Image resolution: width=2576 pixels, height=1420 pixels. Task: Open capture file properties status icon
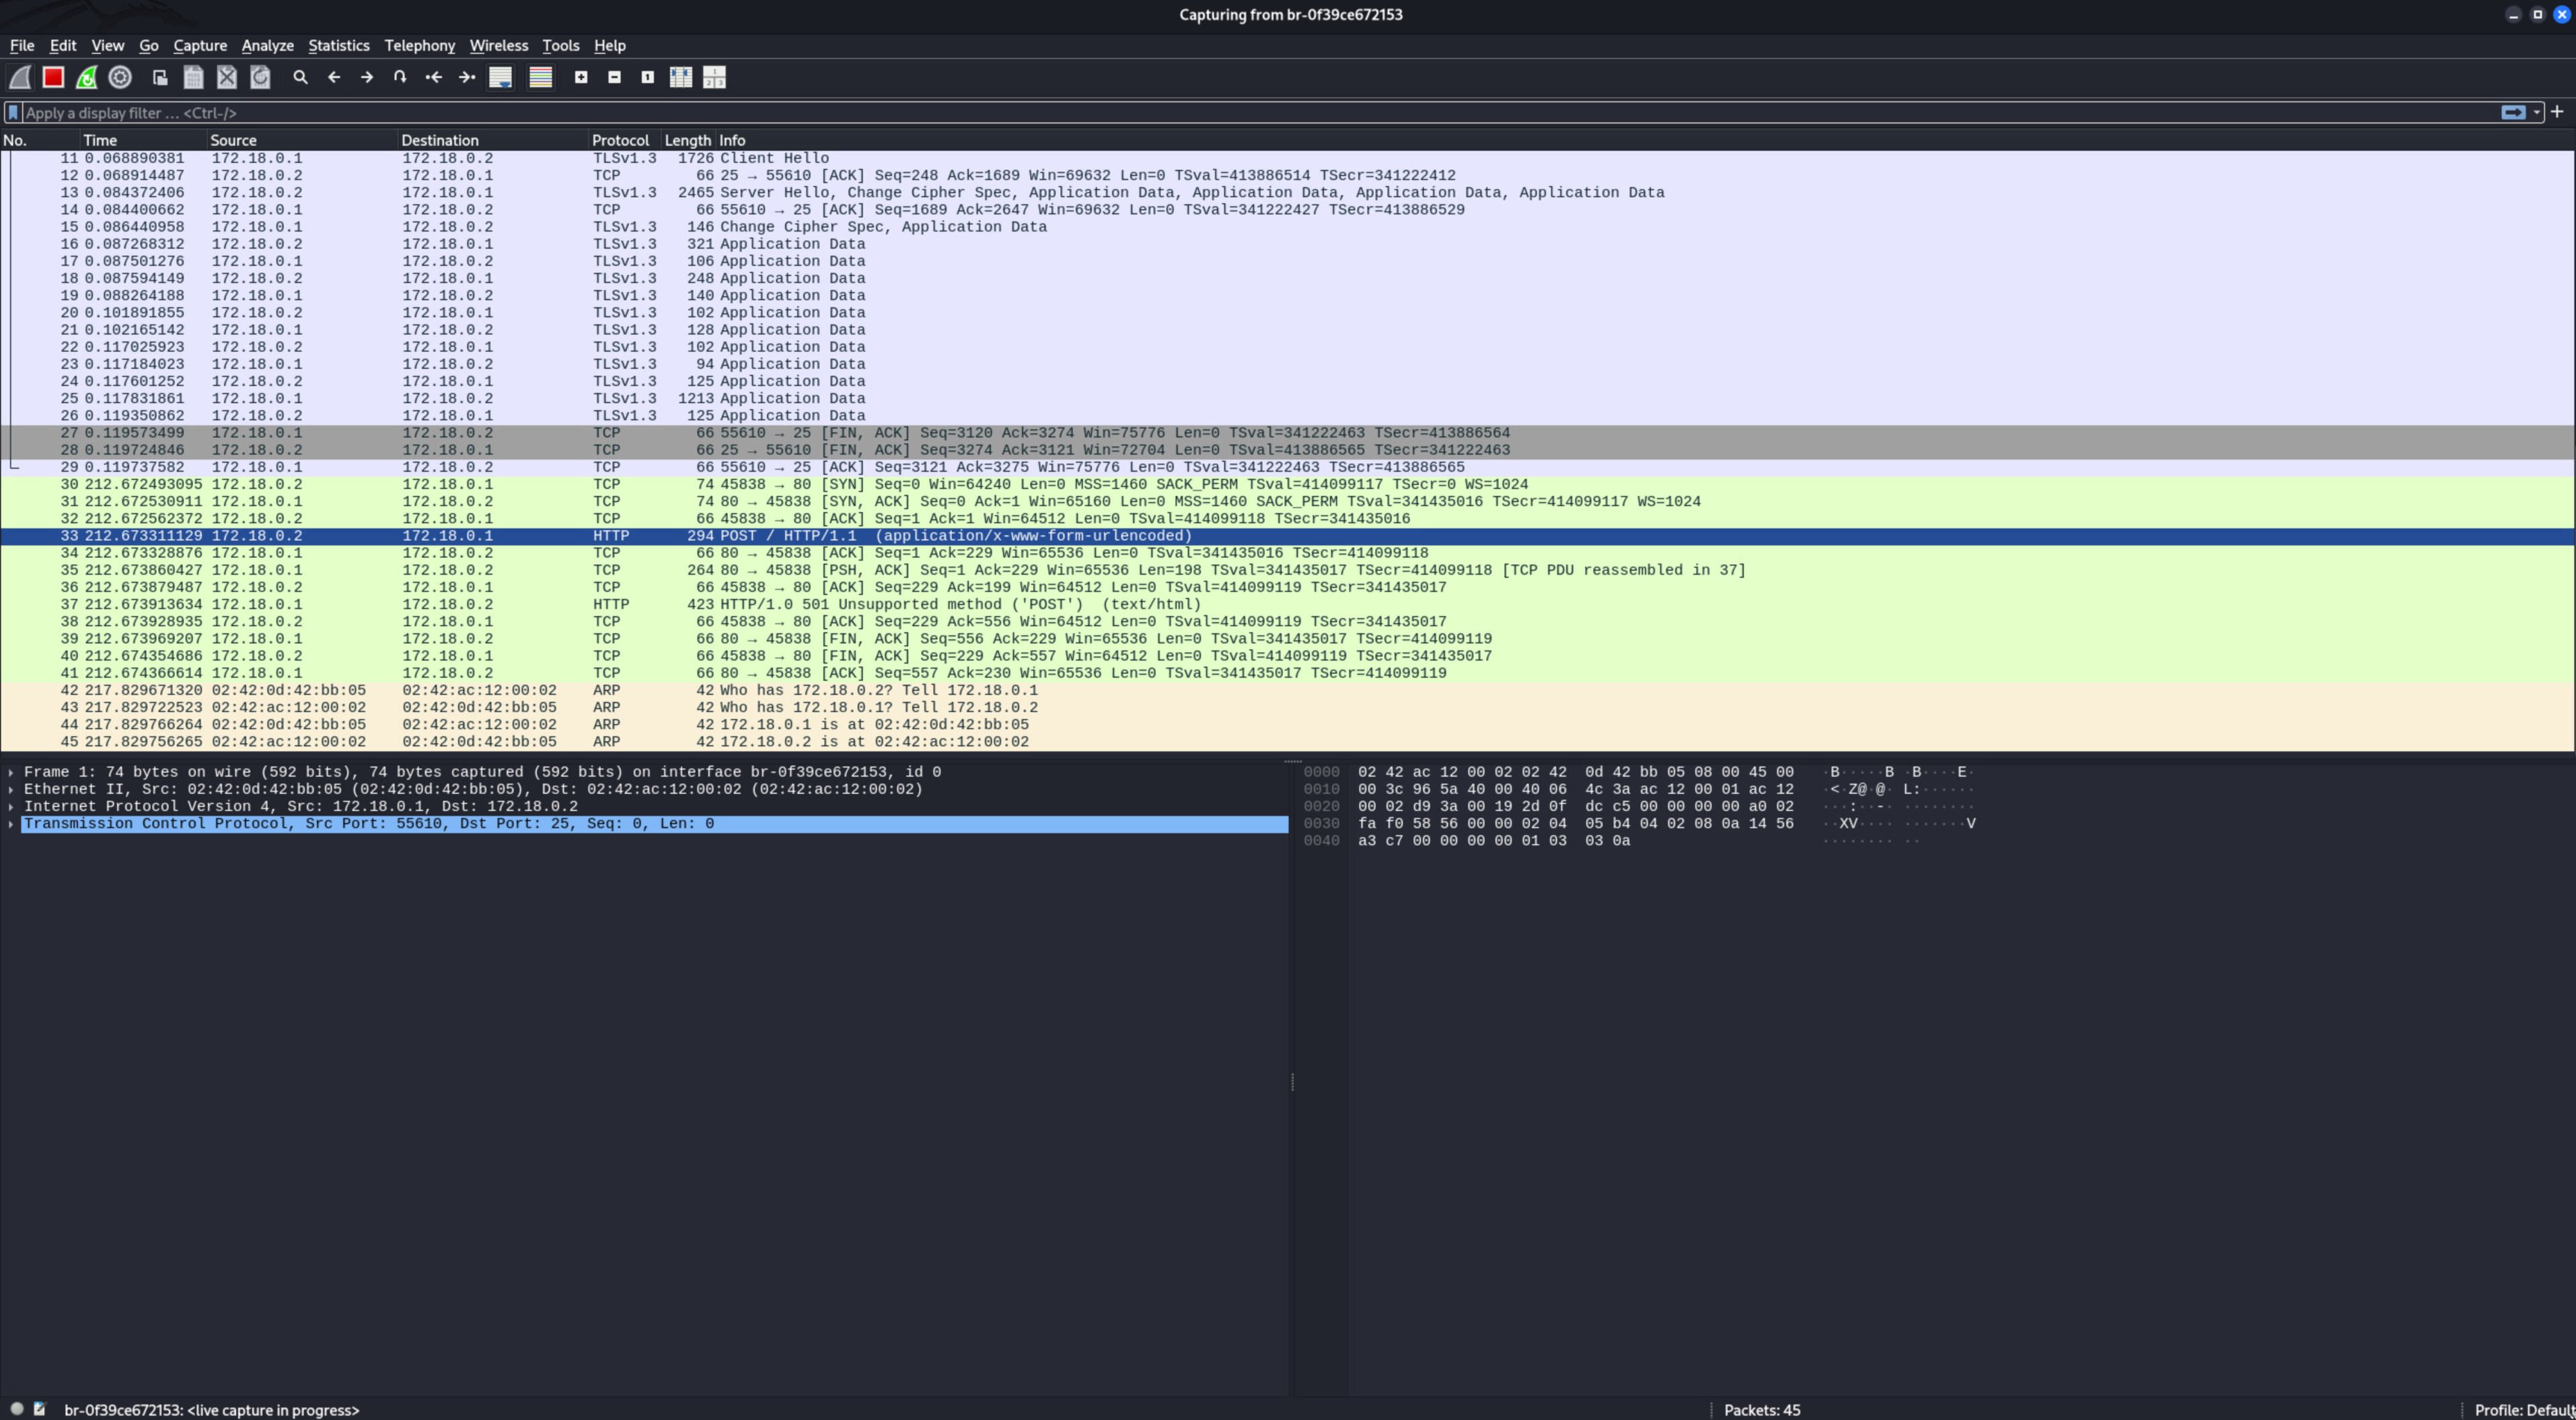coord(40,1409)
